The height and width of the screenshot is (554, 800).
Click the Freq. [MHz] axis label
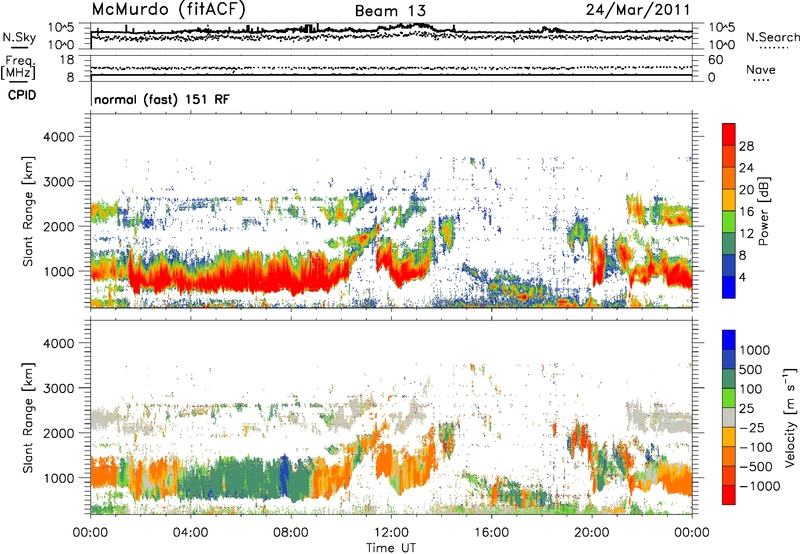point(18,67)
